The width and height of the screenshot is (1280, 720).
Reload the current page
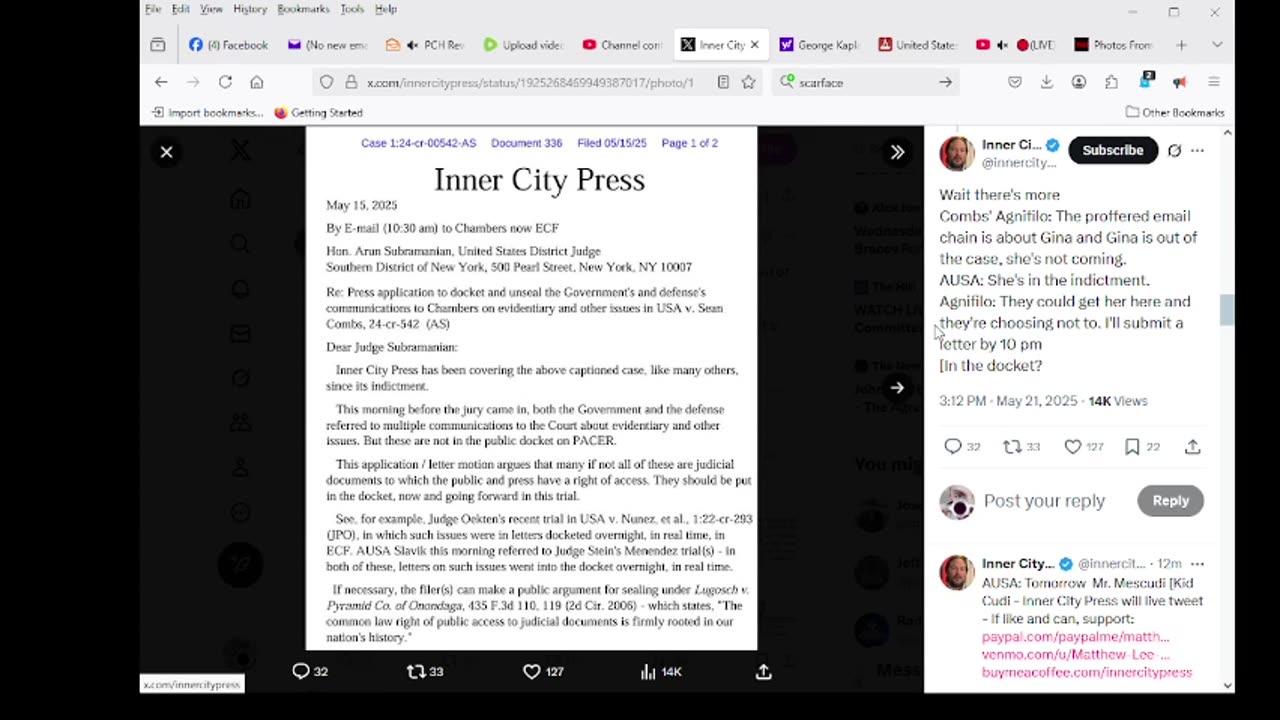click(x=225, y=82)
